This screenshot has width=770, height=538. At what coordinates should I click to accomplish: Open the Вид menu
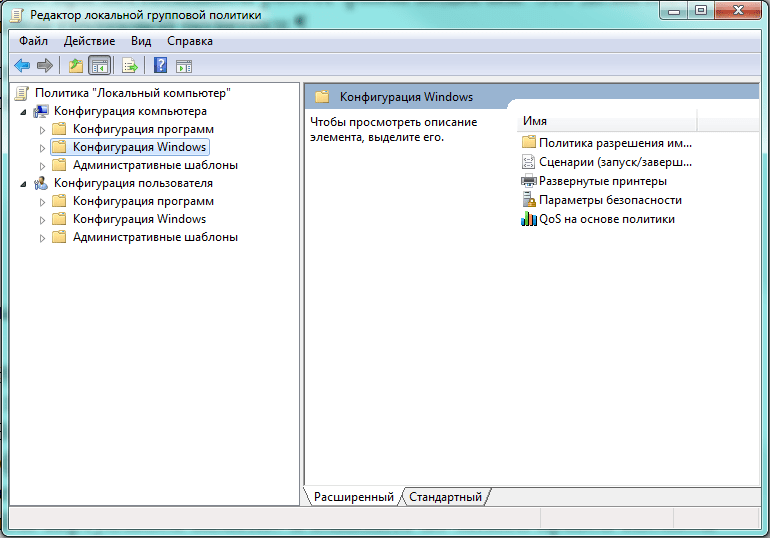[x=141, y=41]
